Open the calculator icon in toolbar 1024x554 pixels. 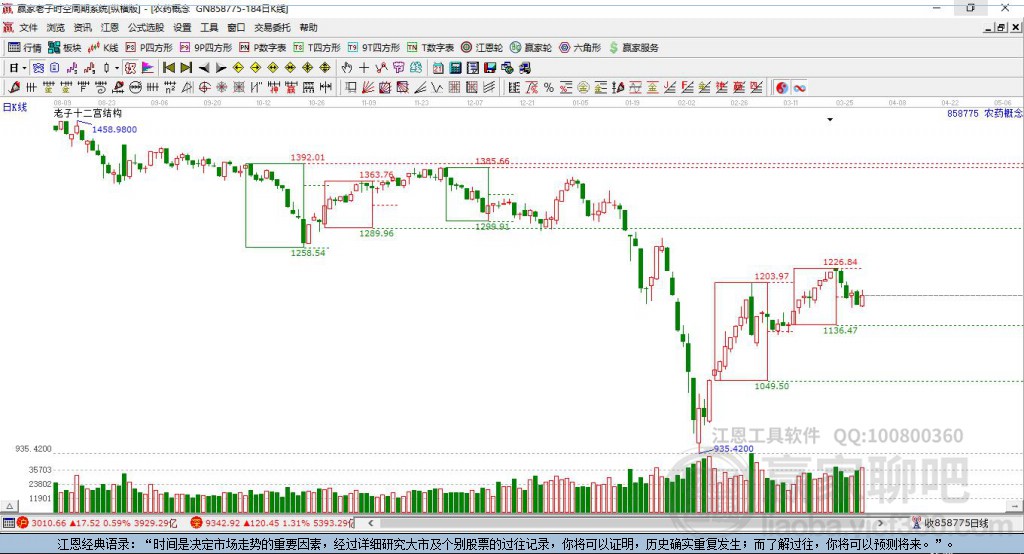[456, 68]
